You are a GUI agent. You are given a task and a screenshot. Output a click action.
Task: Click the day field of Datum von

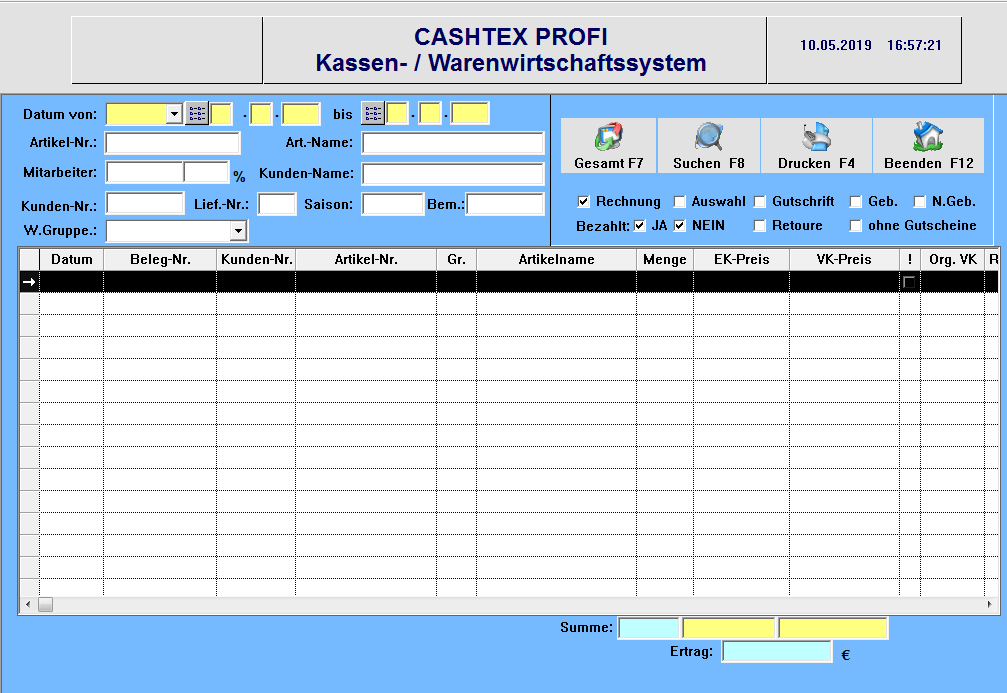point(222,114)
